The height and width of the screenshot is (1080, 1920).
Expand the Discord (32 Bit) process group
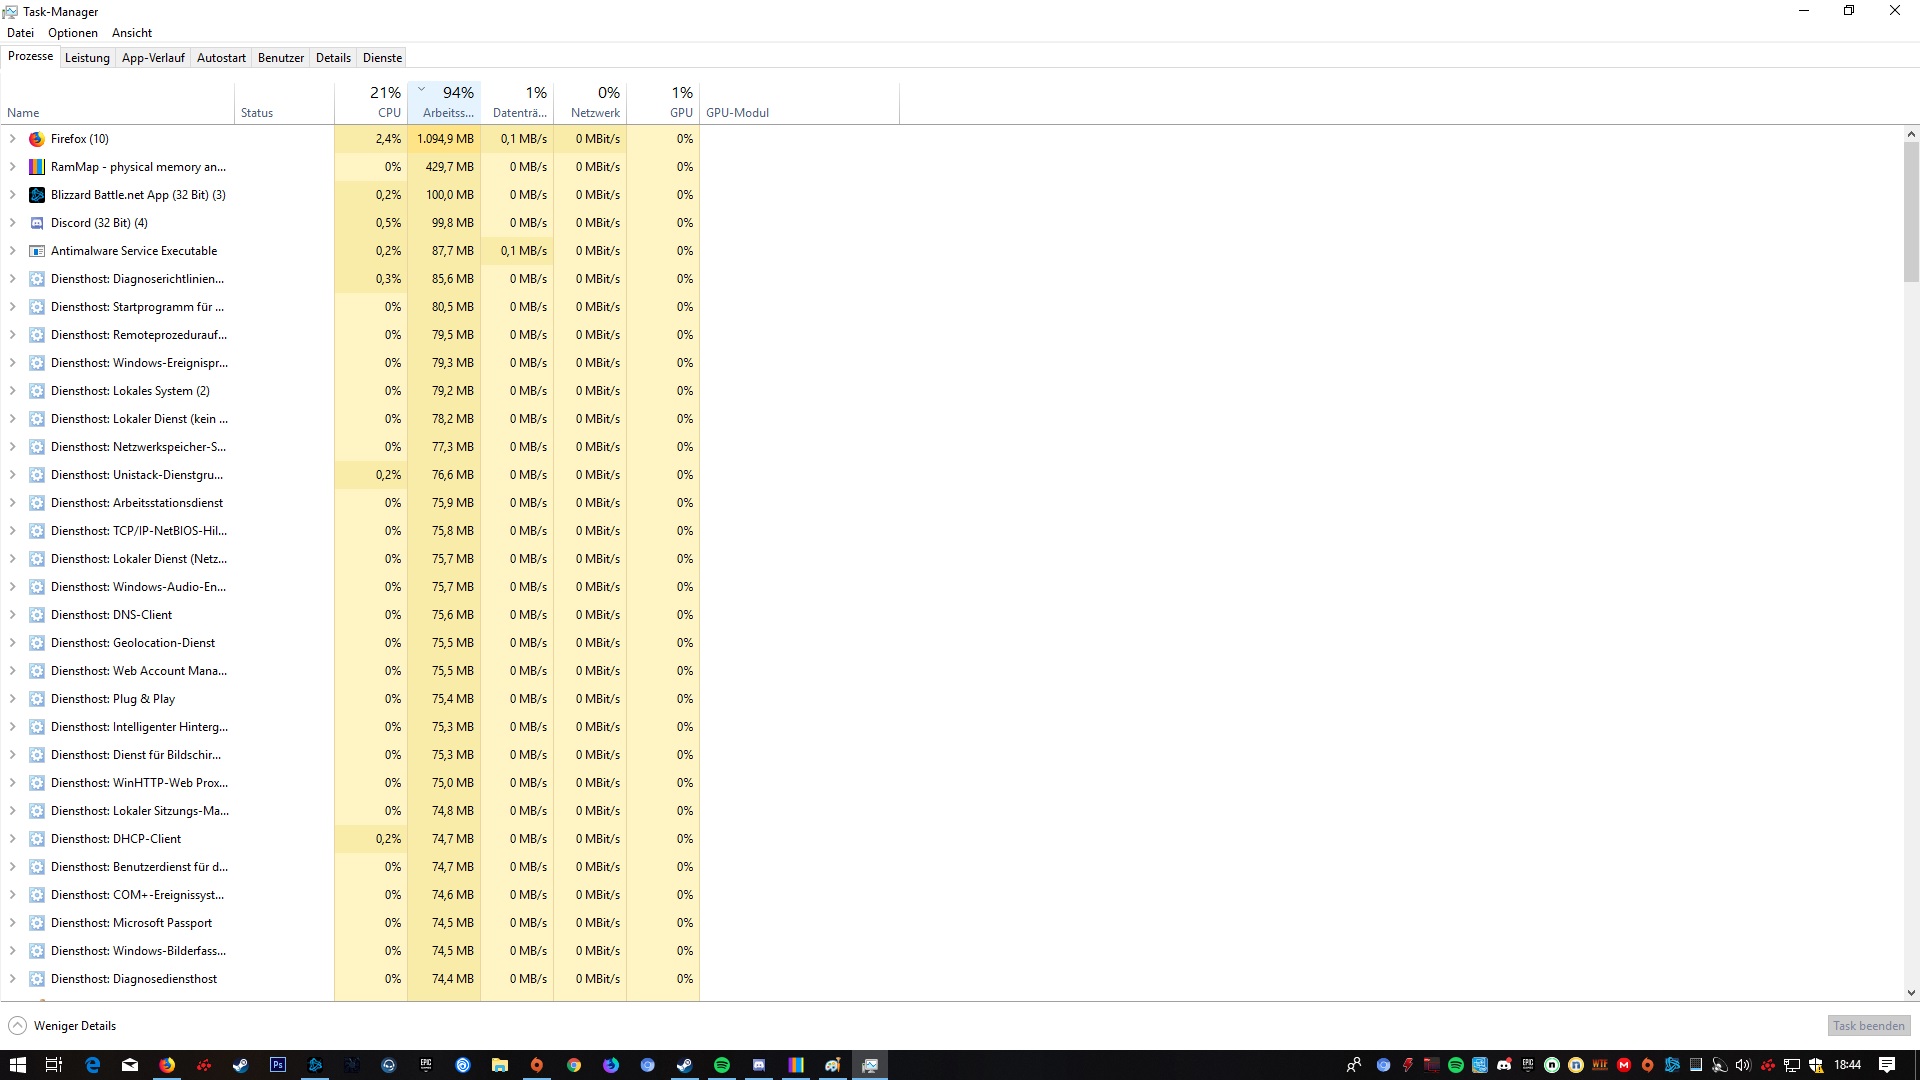(12, 223)
